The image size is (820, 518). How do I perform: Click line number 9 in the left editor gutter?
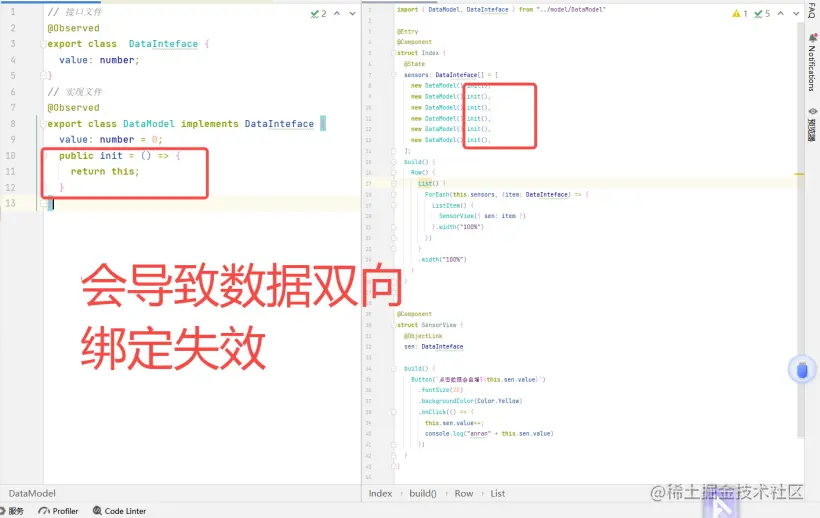click(x=13, y=140)
